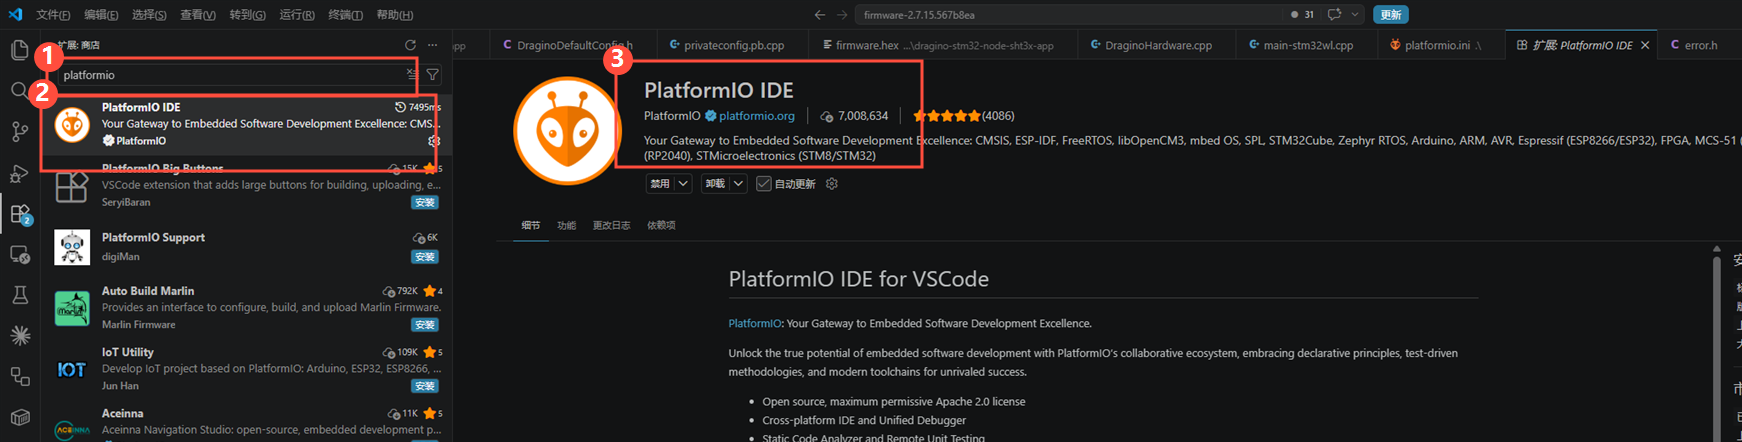Expand the uninstall button dropdown arrow
1742x442 pixels.
pos(738,184)
